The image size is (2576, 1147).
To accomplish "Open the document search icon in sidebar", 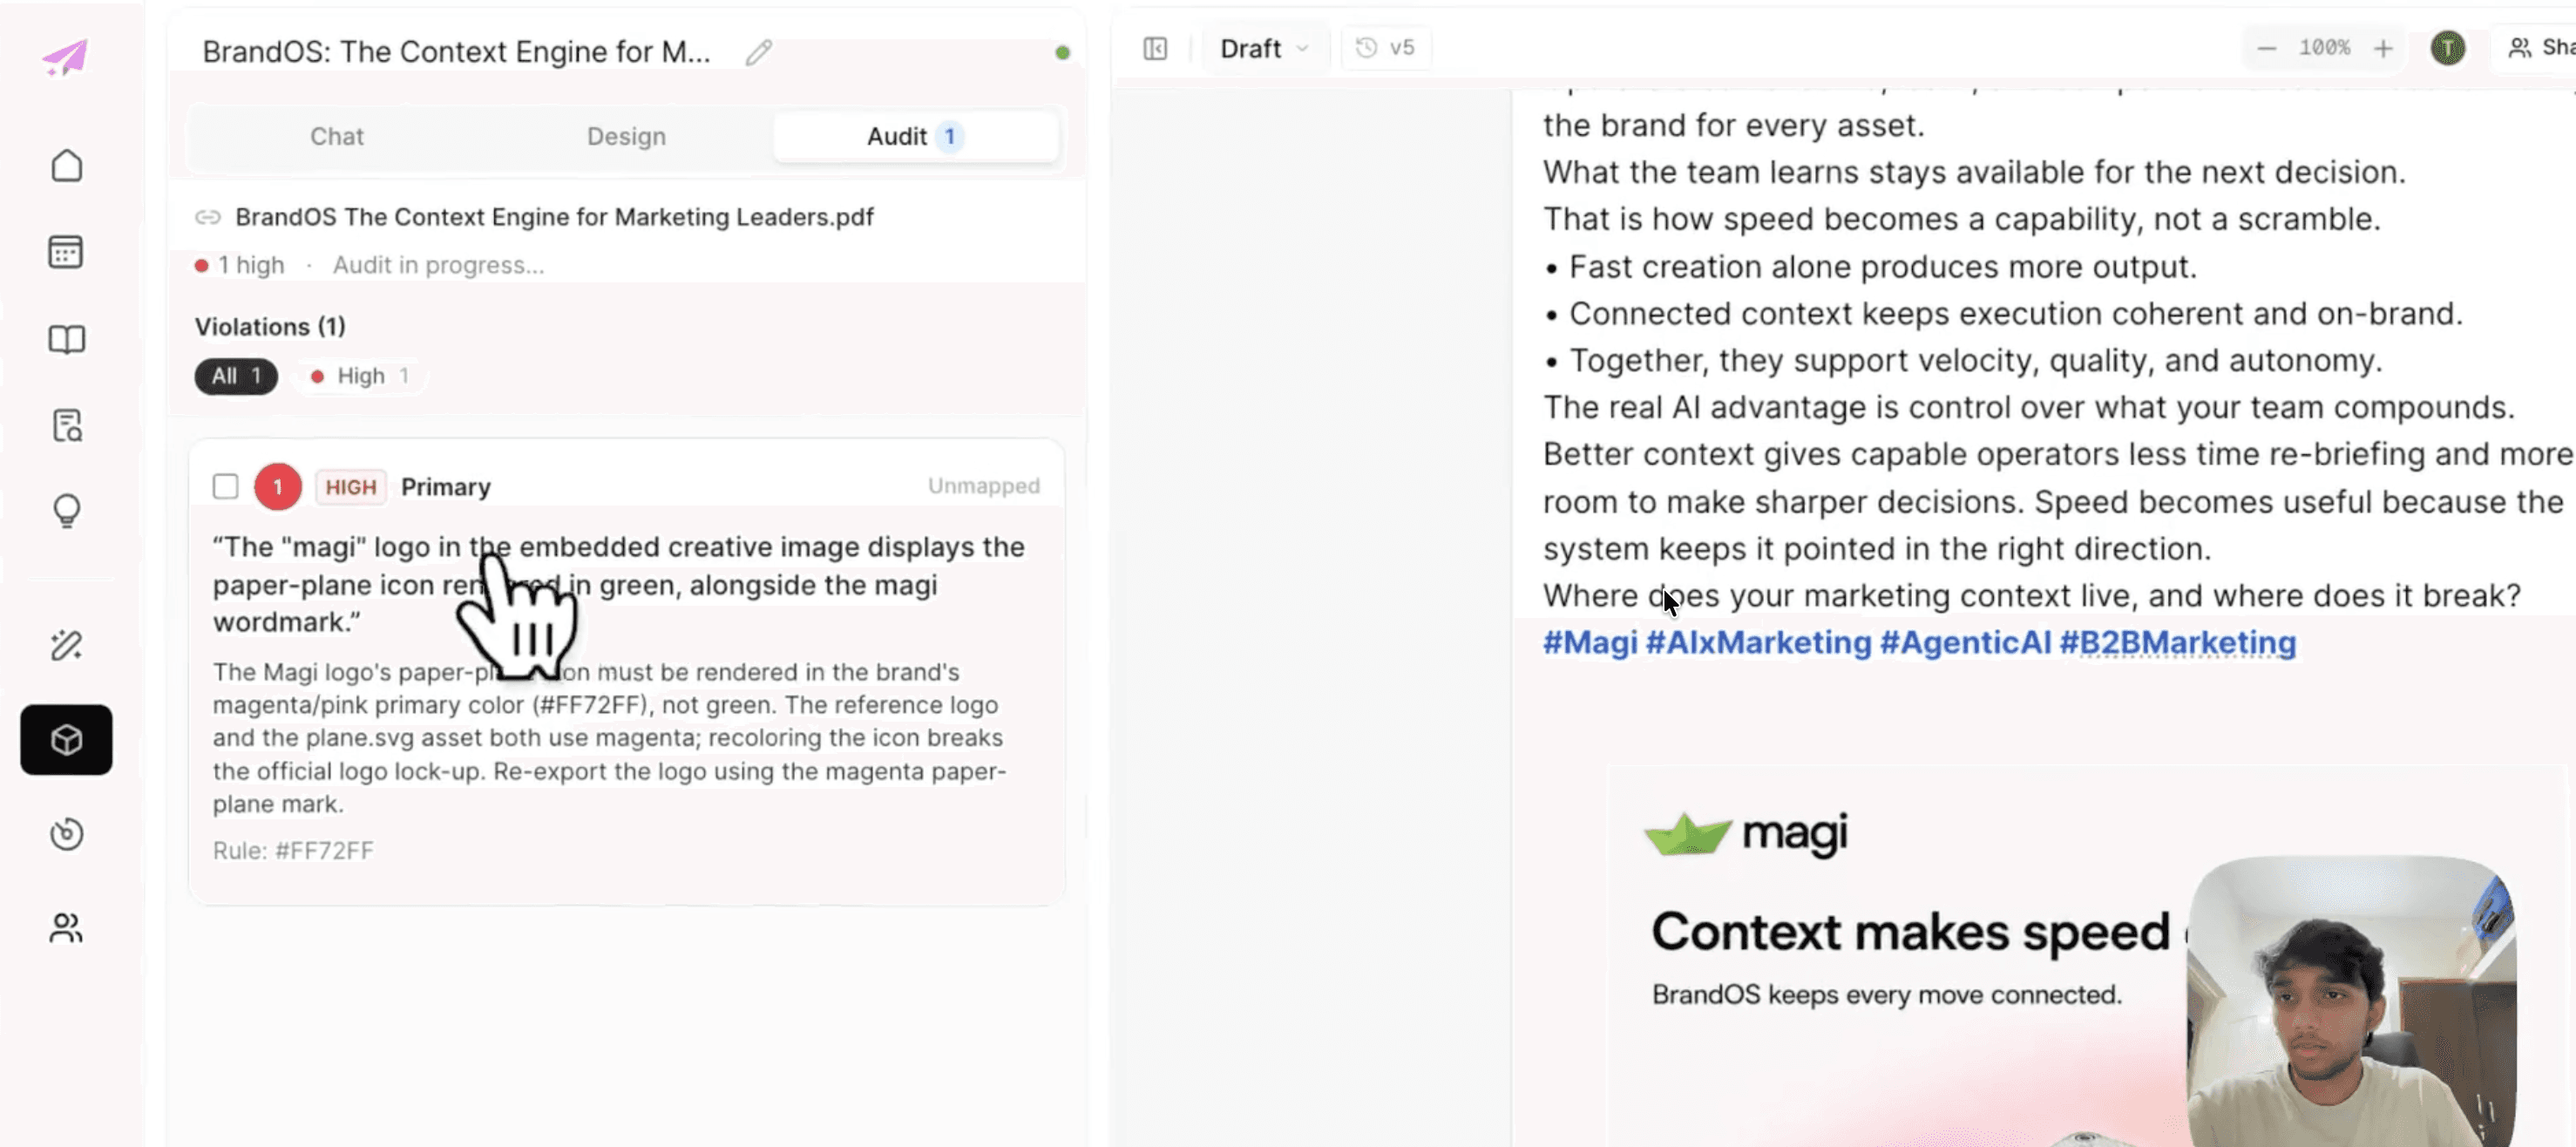I will click(66, 426).
